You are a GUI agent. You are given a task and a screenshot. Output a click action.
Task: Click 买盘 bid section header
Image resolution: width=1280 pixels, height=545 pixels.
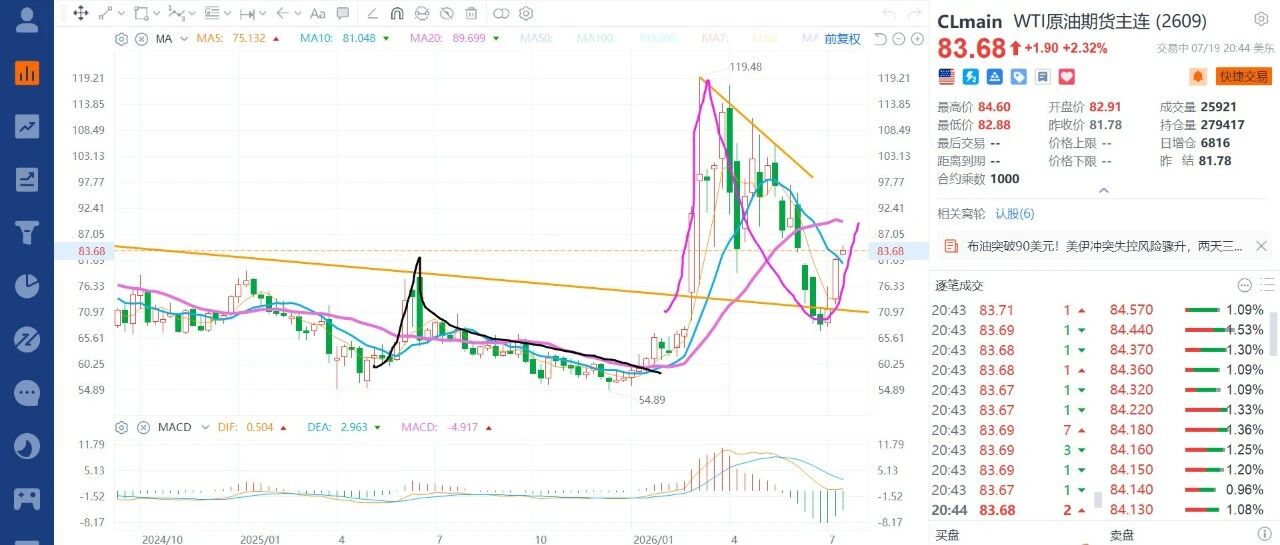tap(949, 535)
